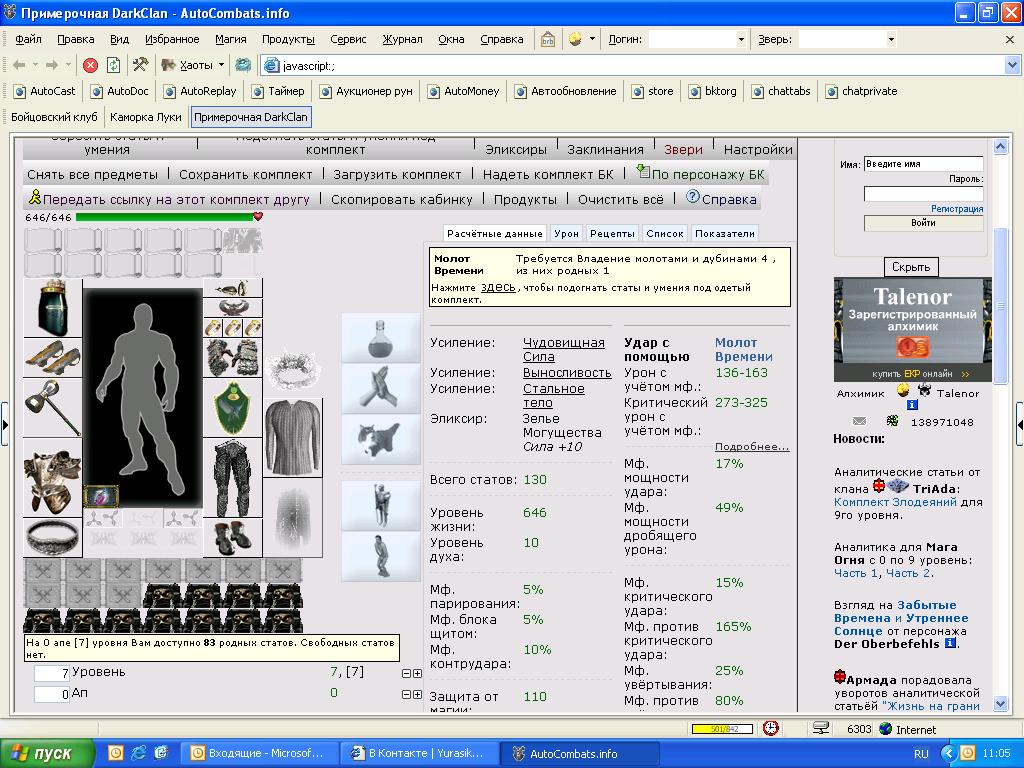Open the Магия menu
This screenshot has width=1024, height=768.
point(231,39)
